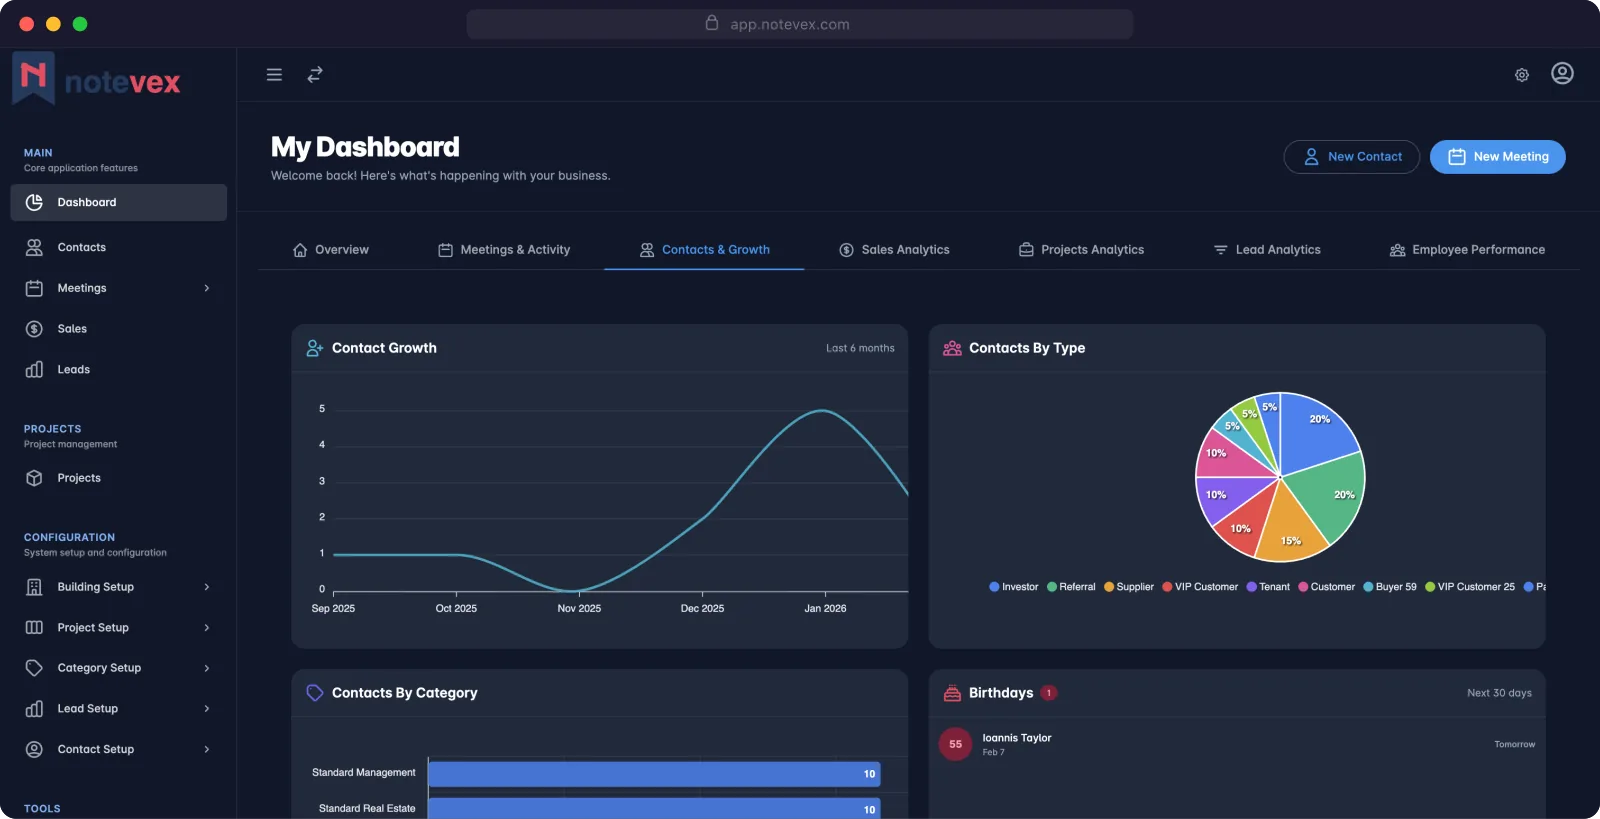Click the Standard Management bar in the chart
The width and height of the screenshot is (1600, 819).
(x=654, y=774)
